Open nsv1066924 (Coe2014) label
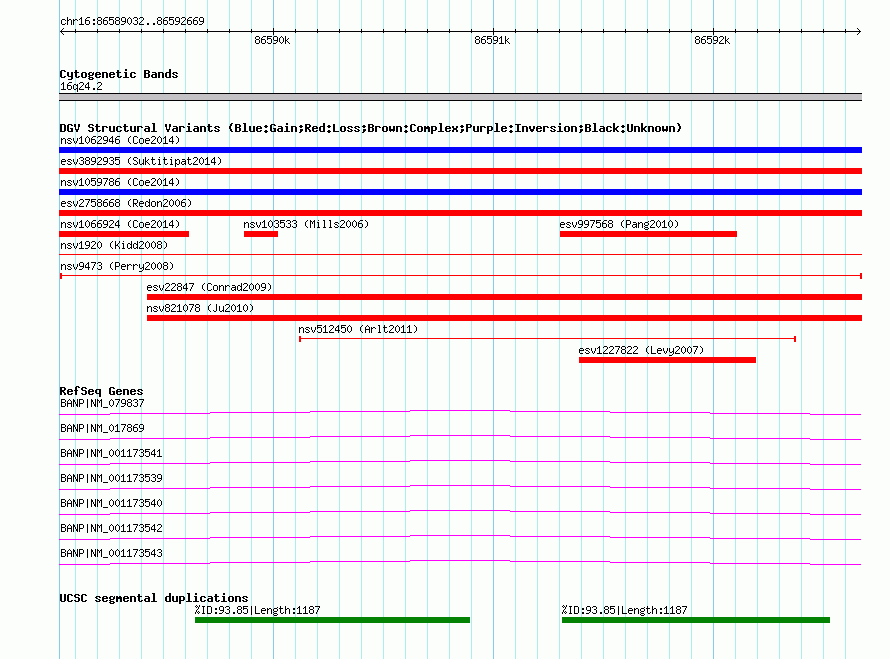Image resolution: width=890 pixels, height=659 pixels. (120, 224)
